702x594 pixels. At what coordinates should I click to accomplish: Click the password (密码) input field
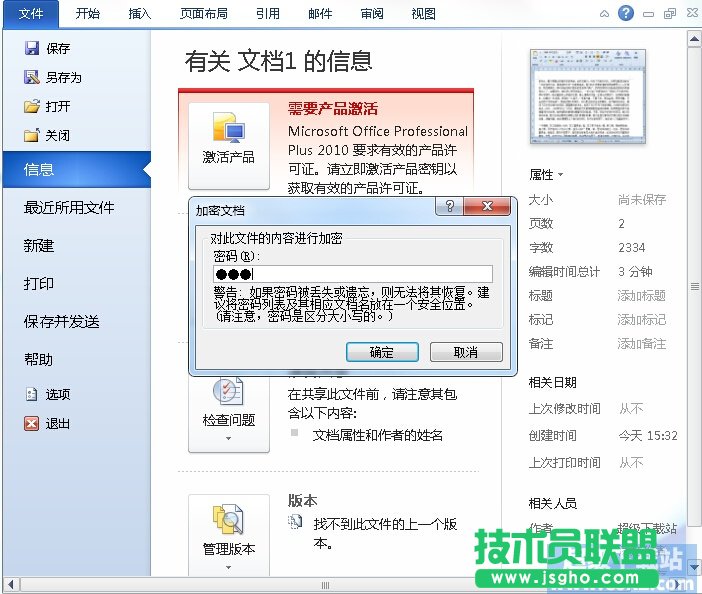352,274
